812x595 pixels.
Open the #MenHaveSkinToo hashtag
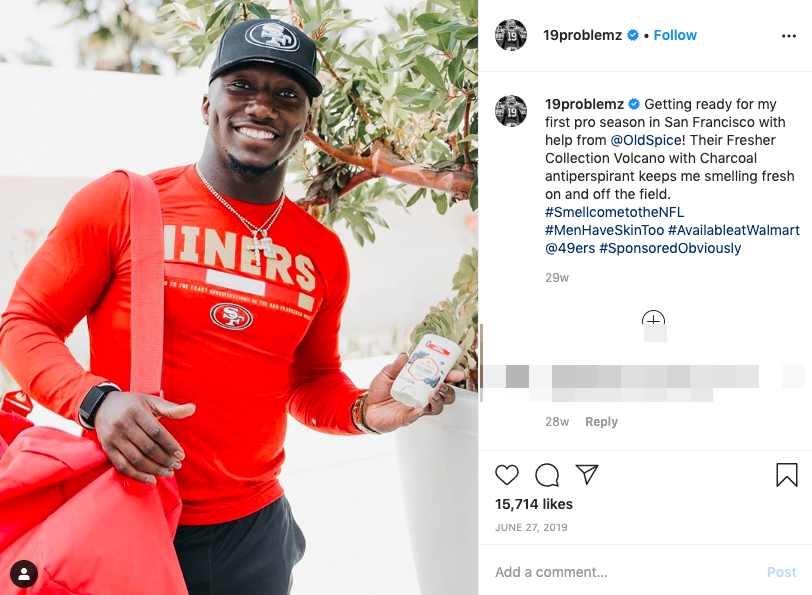(x=604, y=230)
